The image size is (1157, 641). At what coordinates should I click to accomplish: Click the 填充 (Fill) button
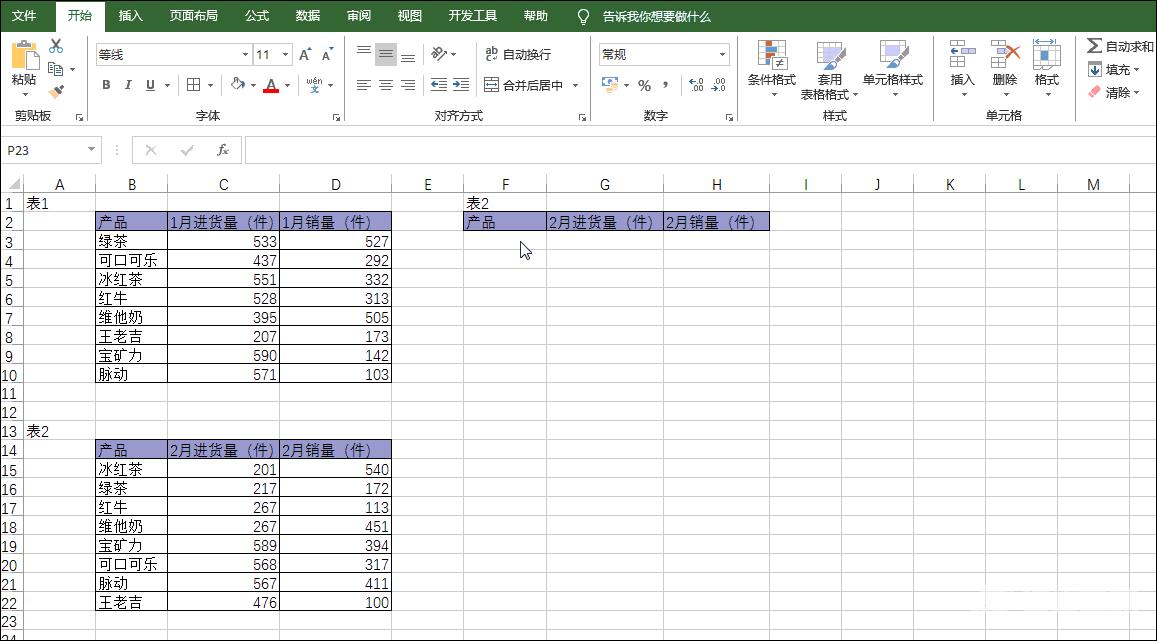pyautogui.click(x=1098, y=70)
